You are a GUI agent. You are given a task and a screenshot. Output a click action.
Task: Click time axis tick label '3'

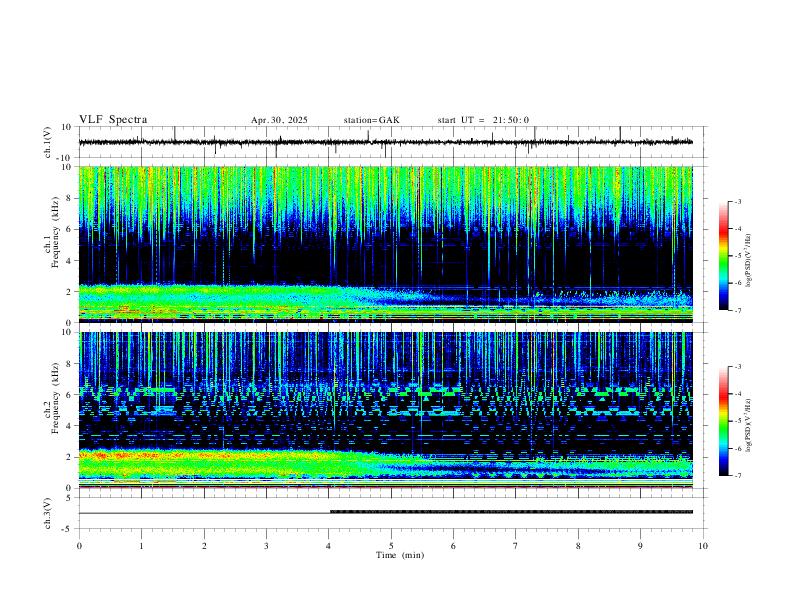(266, 546)
